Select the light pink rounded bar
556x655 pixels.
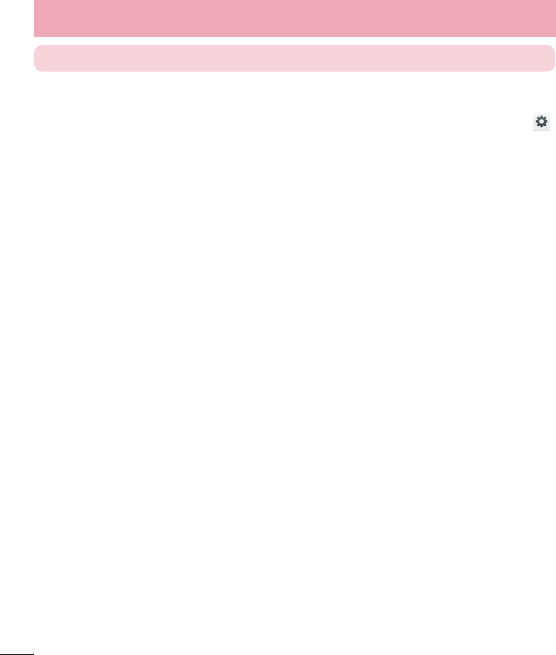pos(295,58)
